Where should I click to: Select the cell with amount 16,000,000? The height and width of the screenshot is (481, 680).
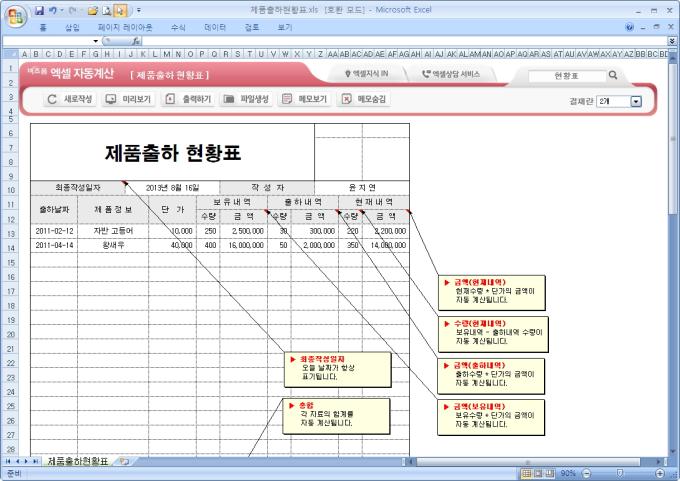(x=244, y=245)
